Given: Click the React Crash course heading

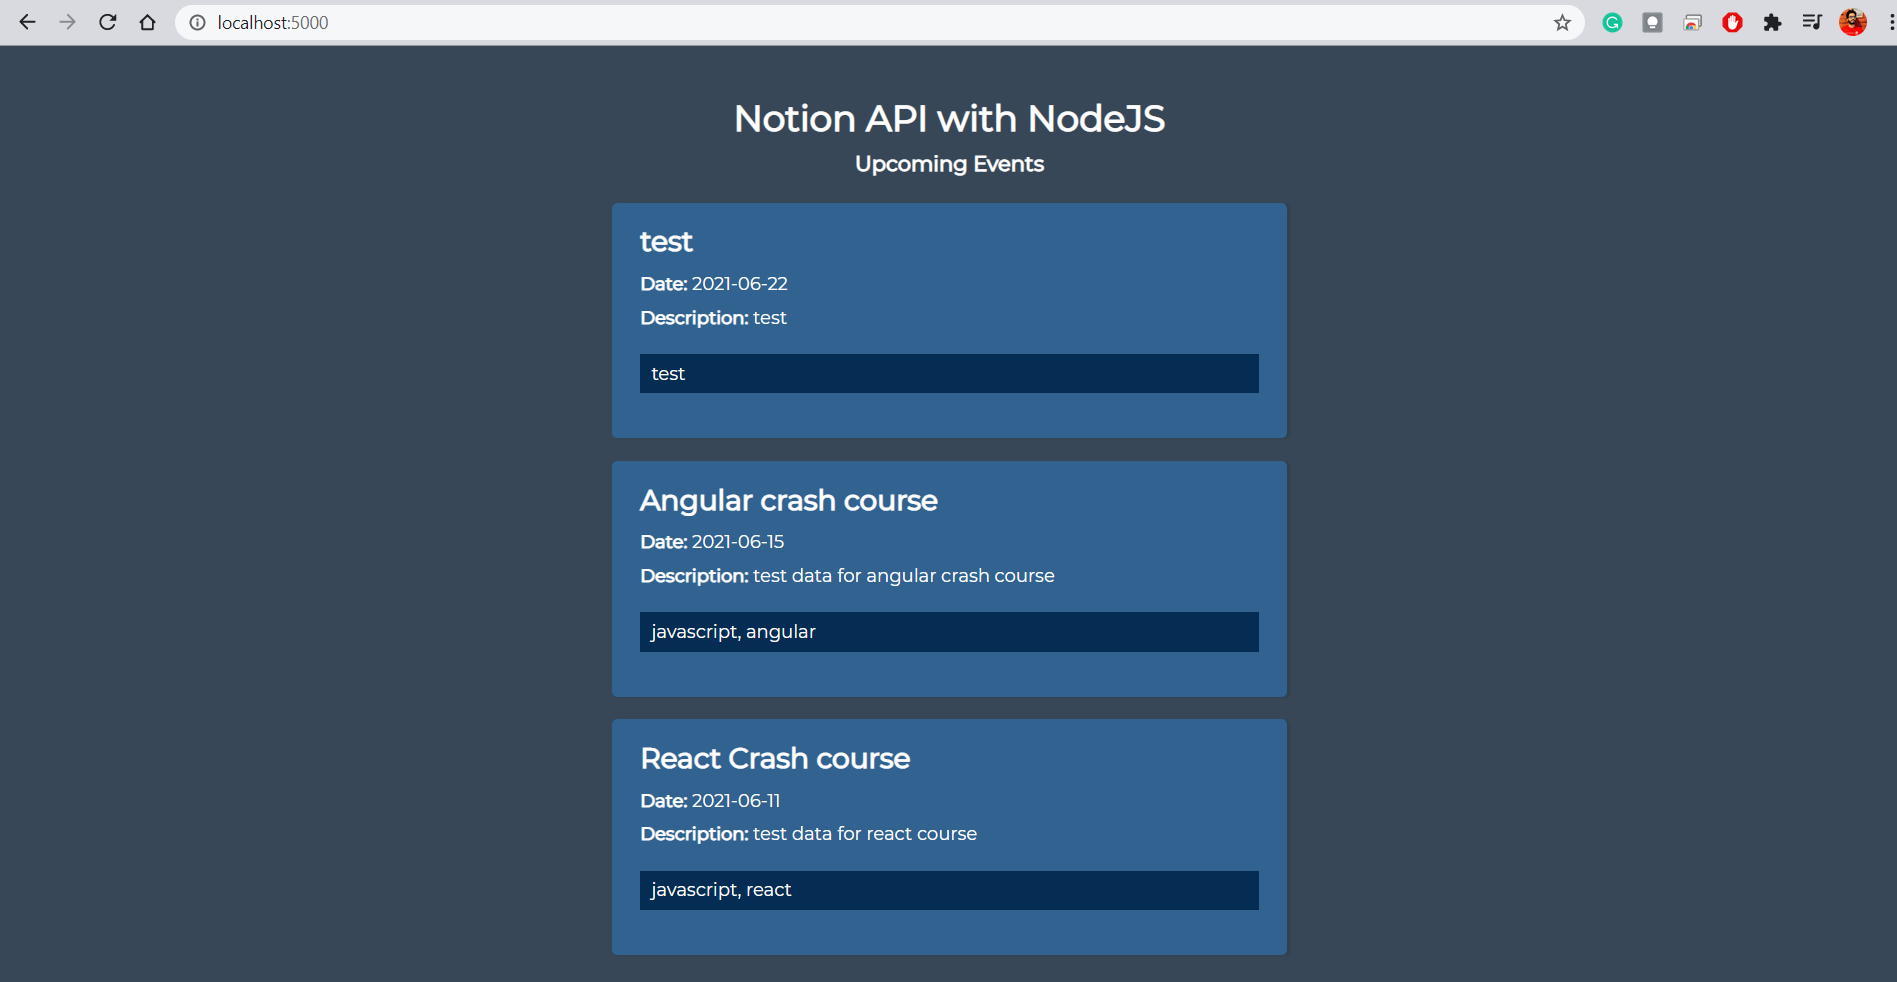Looking at the screenshot, I should click(775, 758).
